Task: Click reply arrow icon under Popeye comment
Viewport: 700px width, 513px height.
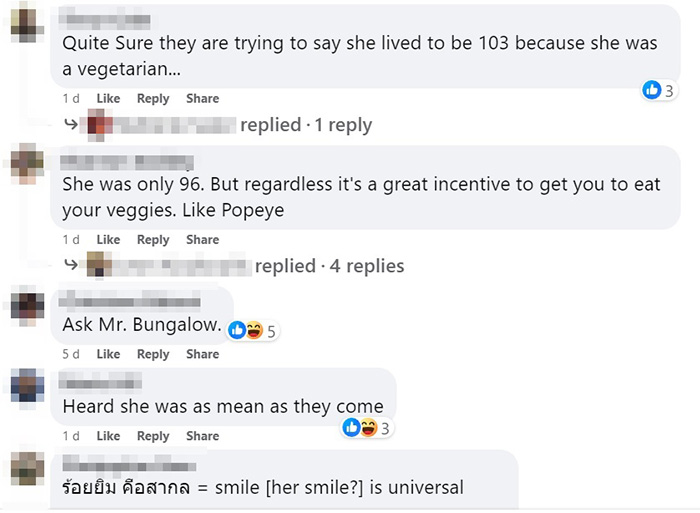Action: [71, 266]
